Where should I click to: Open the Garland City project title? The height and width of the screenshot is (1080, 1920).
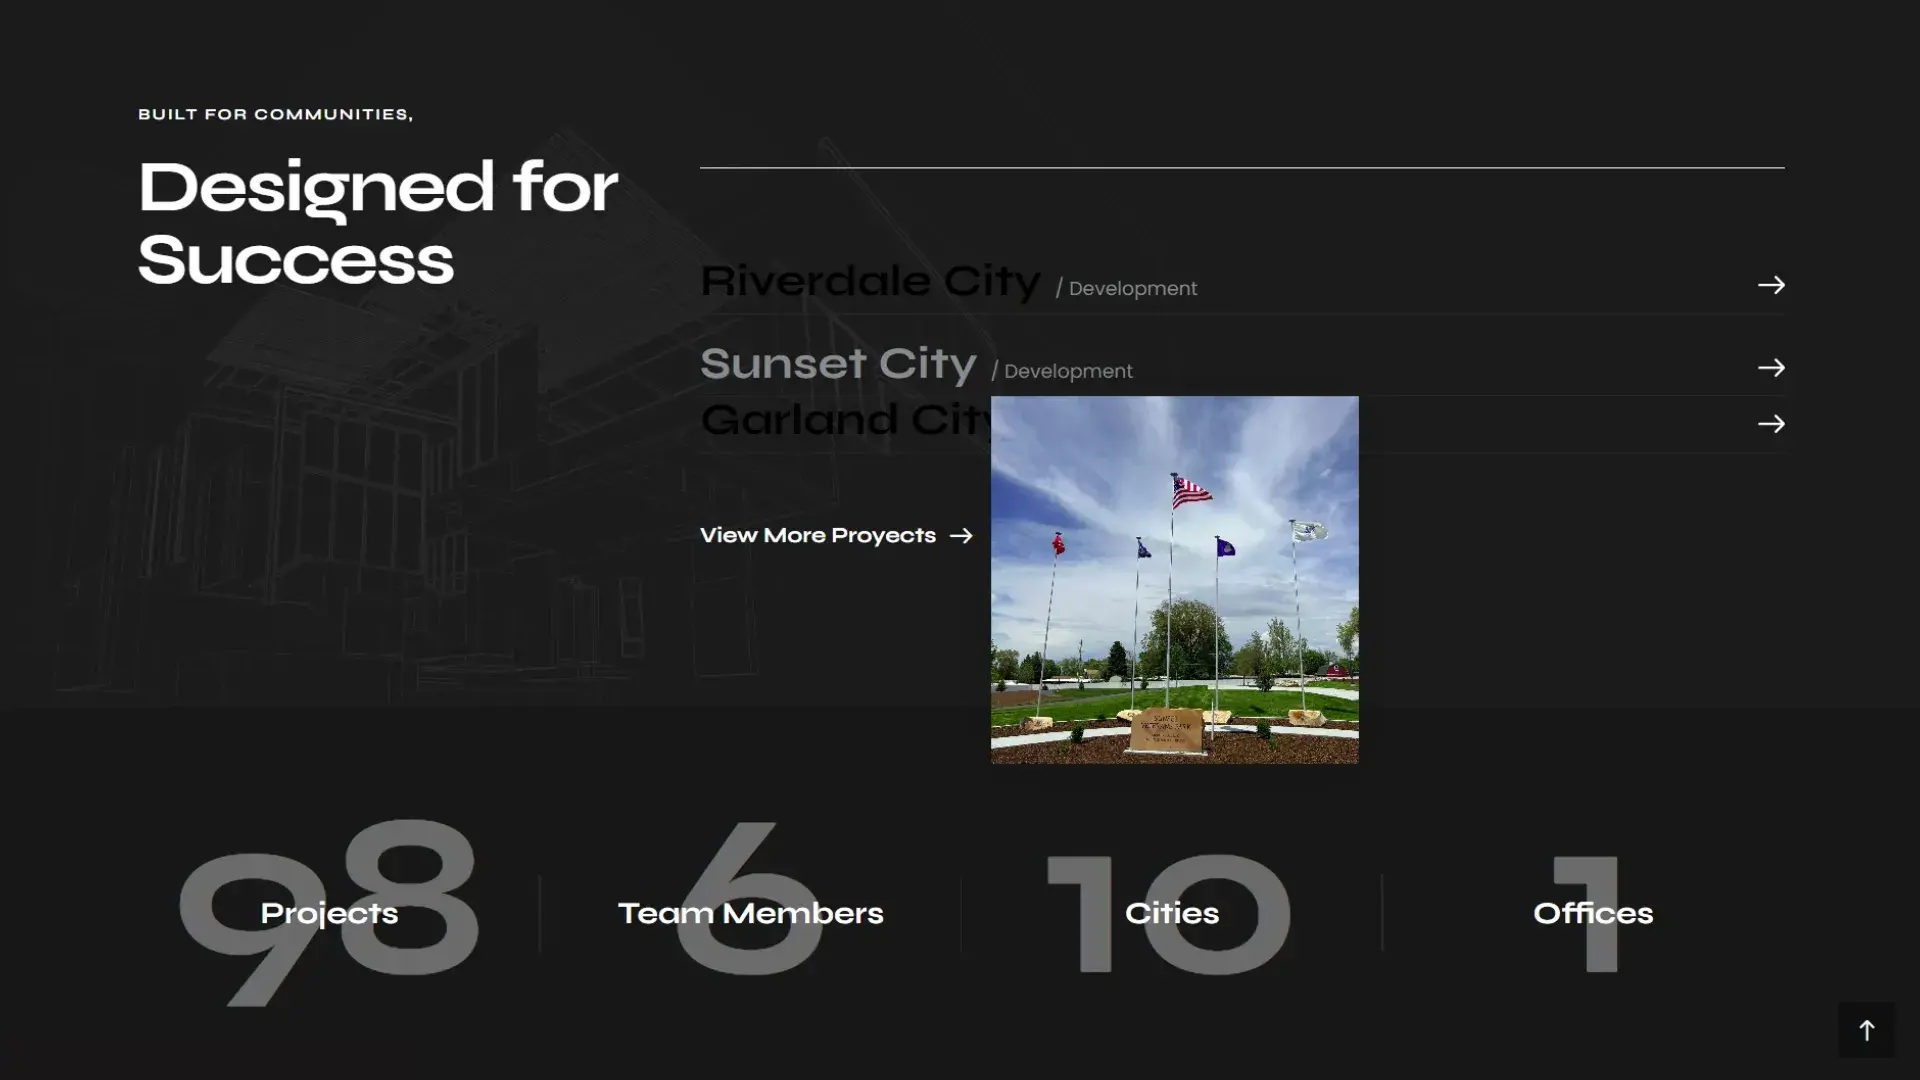(x=845, y=421)
